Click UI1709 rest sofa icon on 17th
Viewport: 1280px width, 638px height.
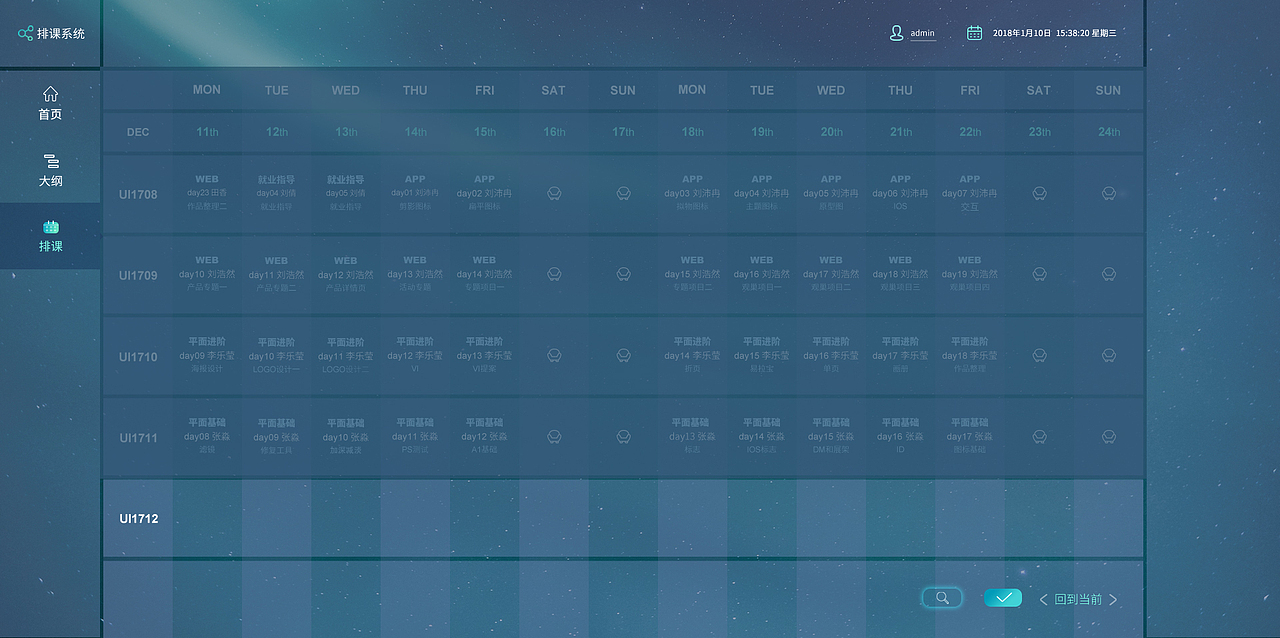[623, 274]
